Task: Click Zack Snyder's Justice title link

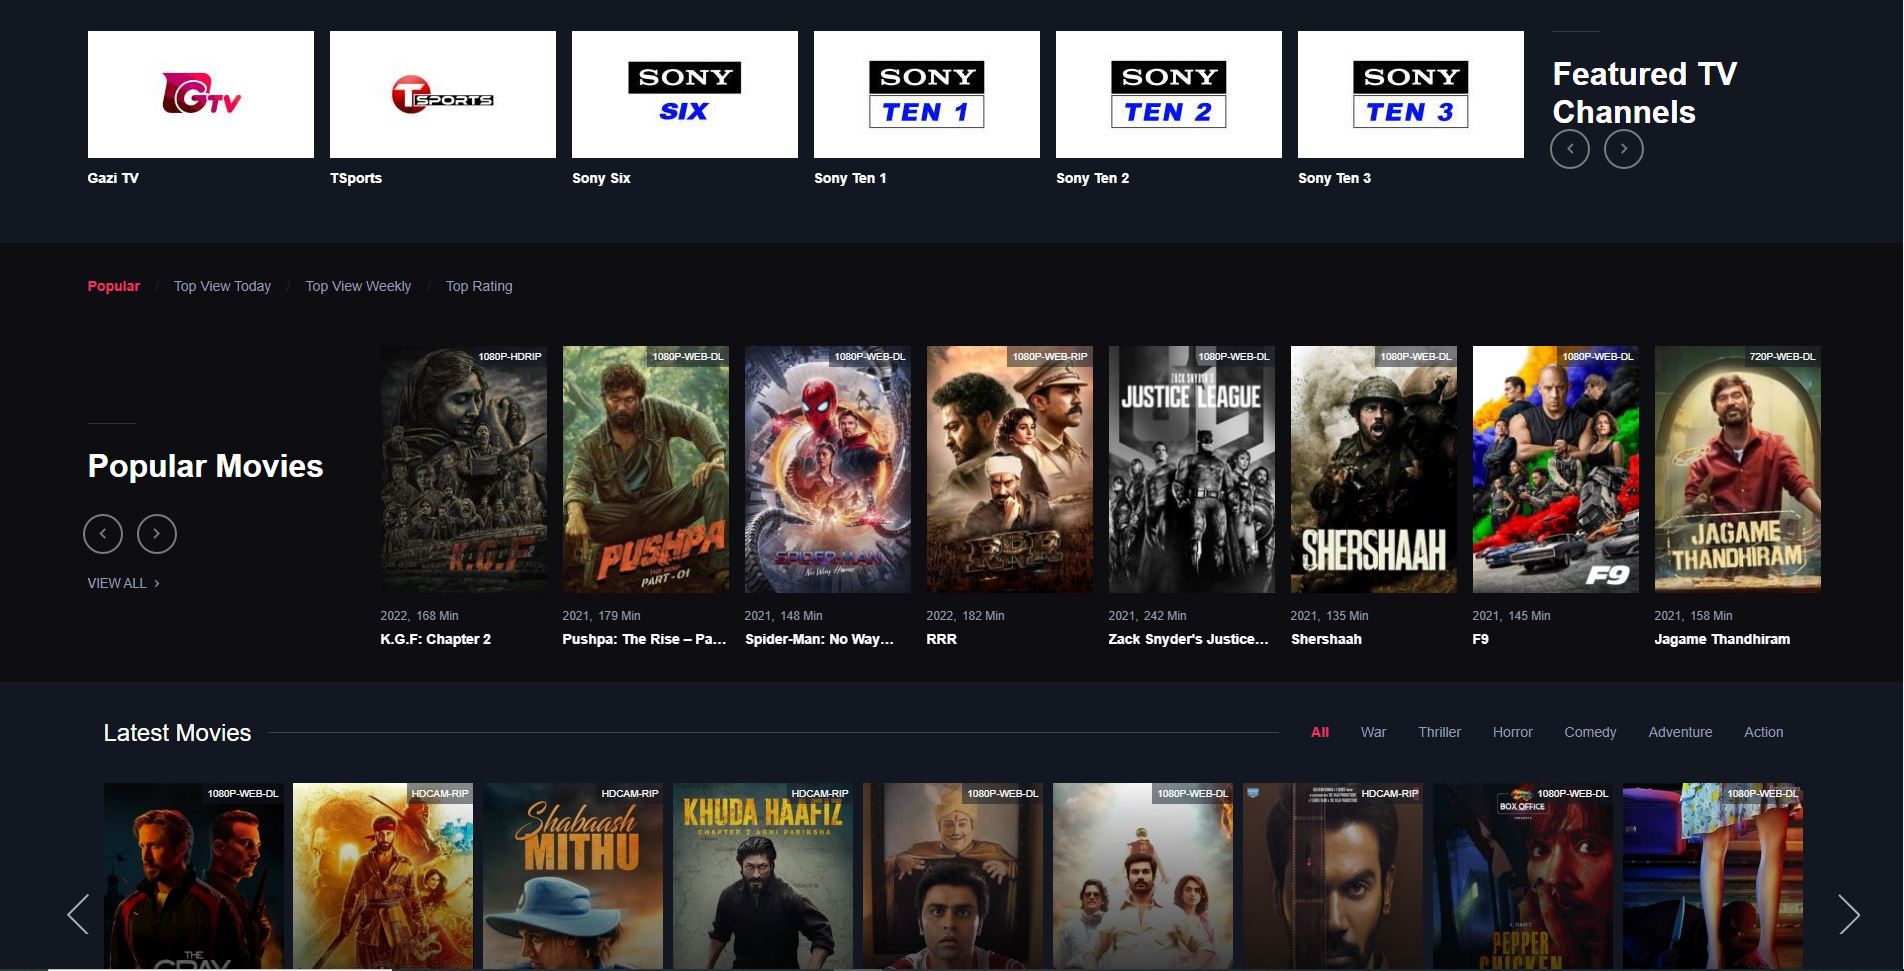Action: pyautogui.click(x=1188, y=639)
